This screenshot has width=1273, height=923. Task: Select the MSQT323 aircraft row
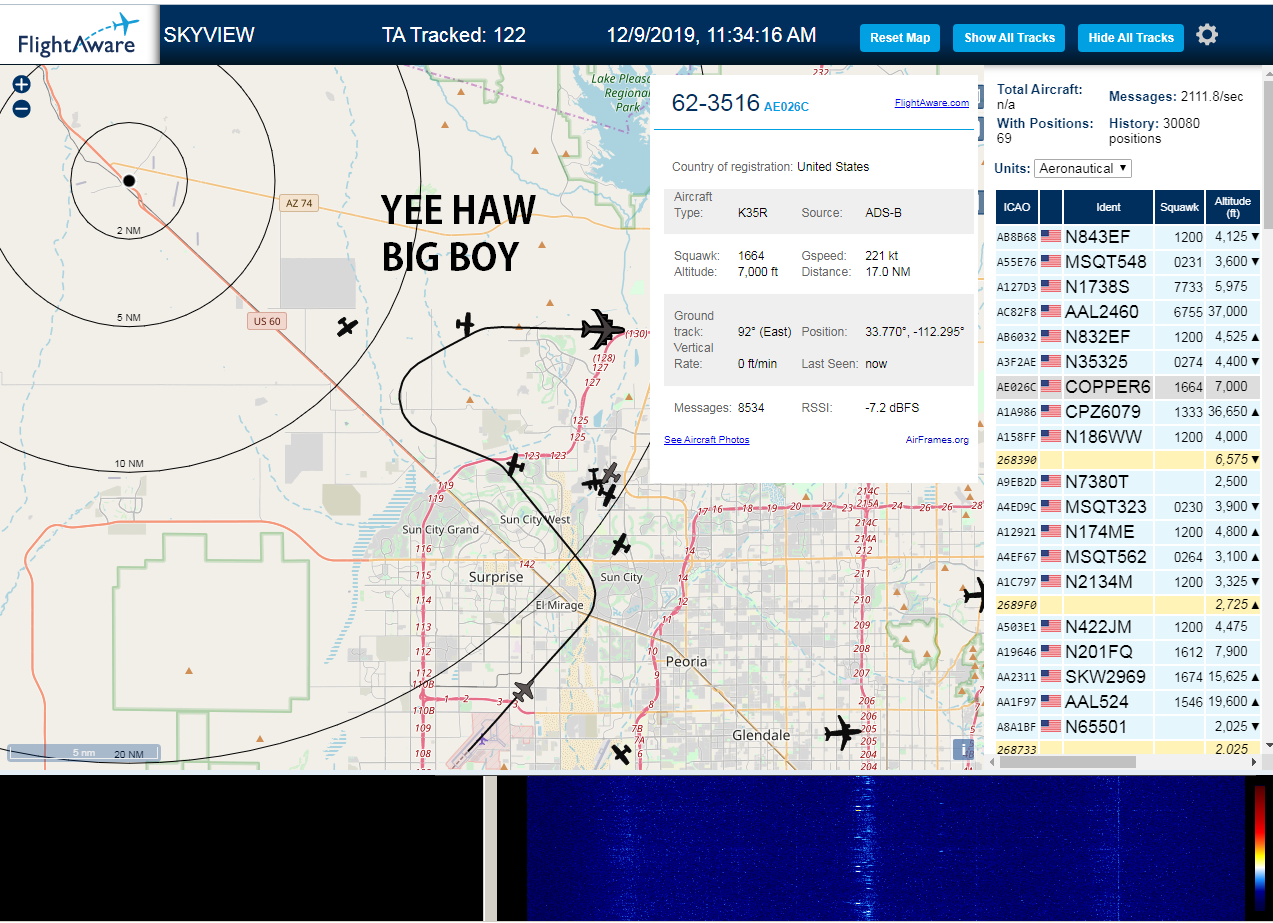1128,507
